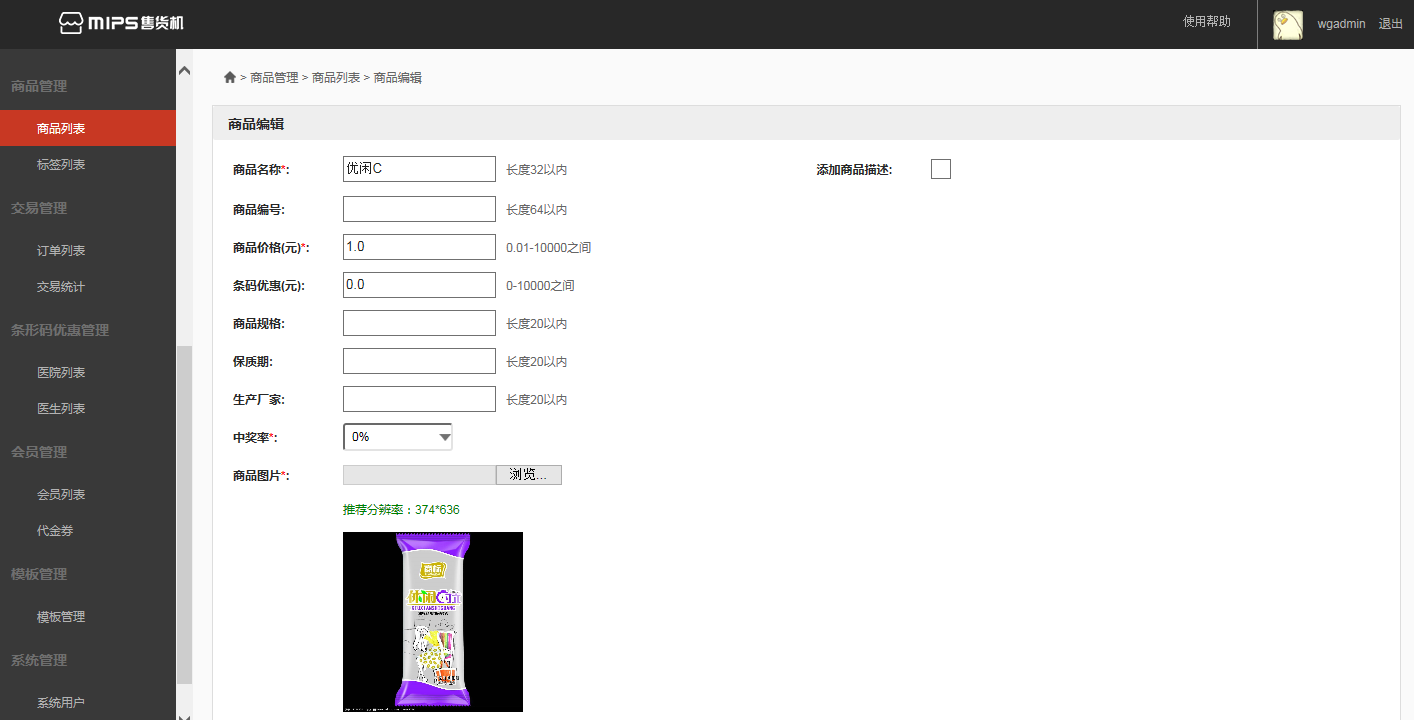Open 商品列表 in sidebar
1414x720 pixels.
[x=61, y=129]
